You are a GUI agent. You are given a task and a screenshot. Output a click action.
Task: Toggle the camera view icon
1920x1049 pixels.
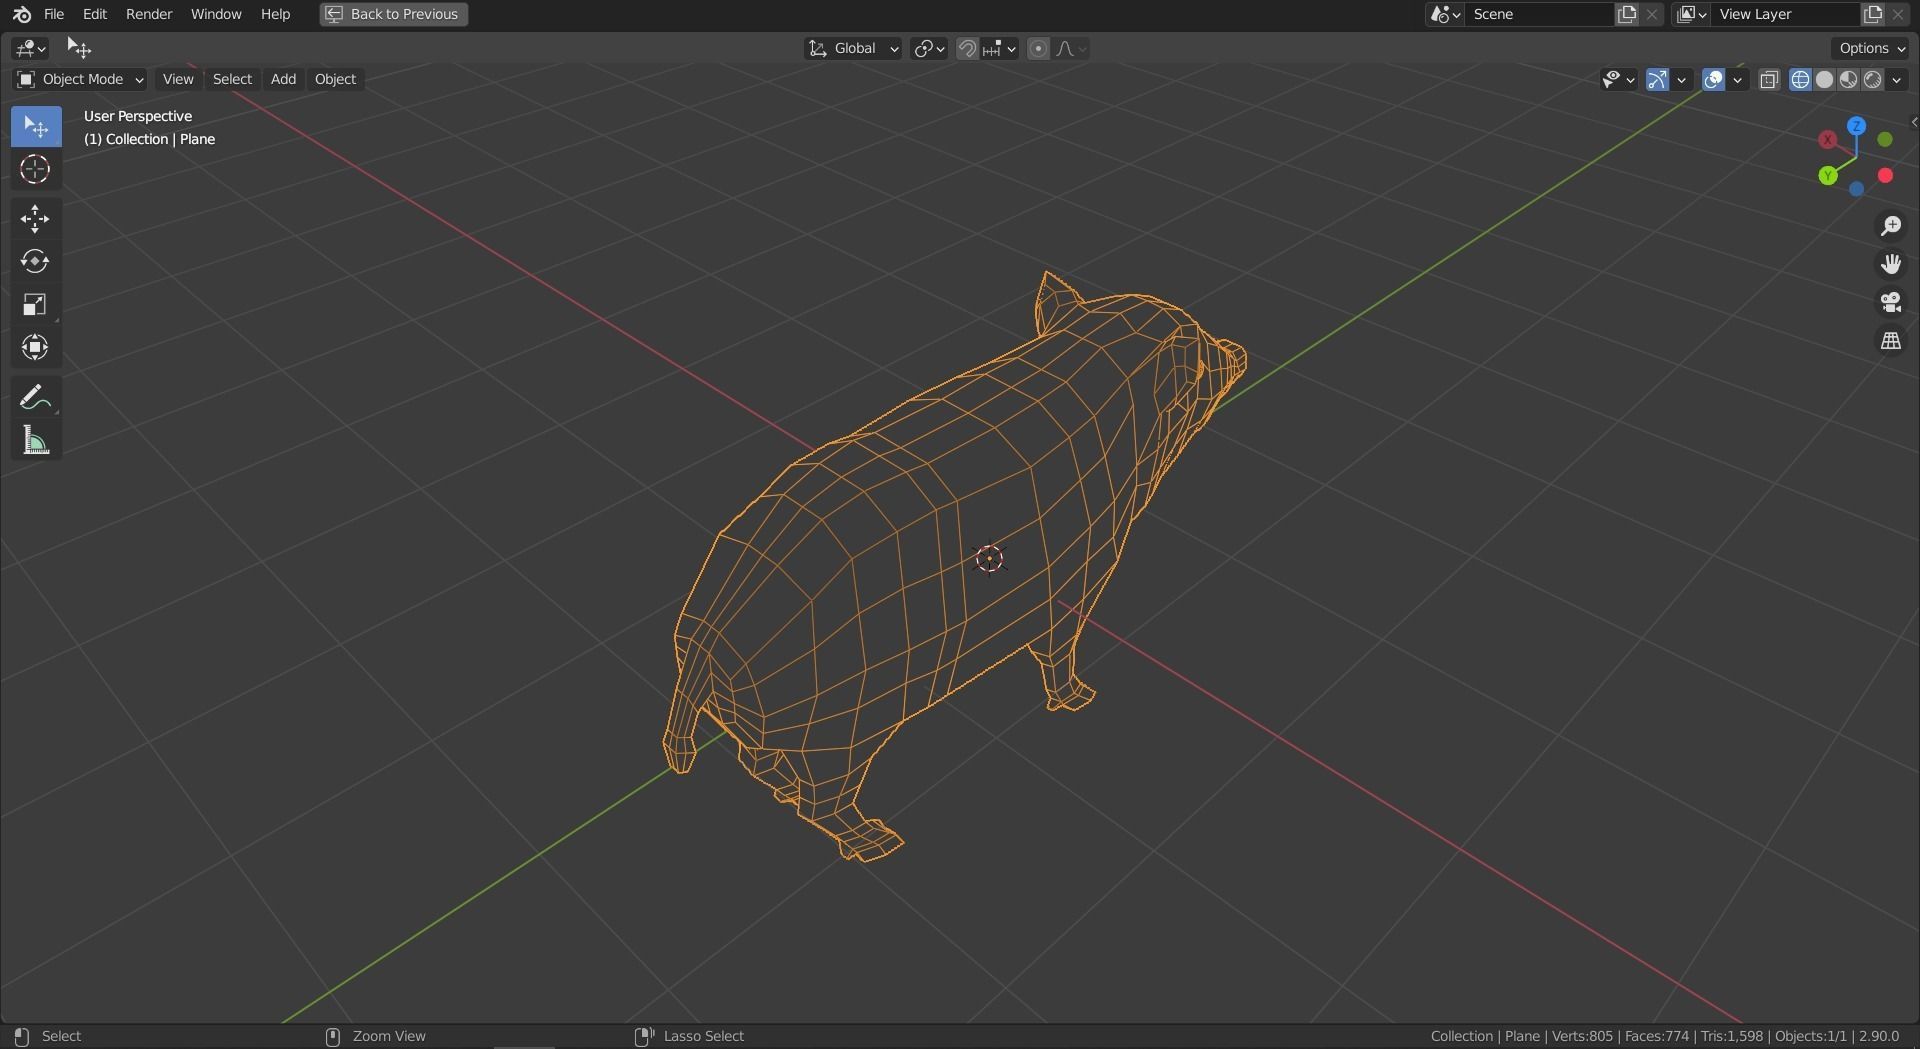(x=1890, y=302)
